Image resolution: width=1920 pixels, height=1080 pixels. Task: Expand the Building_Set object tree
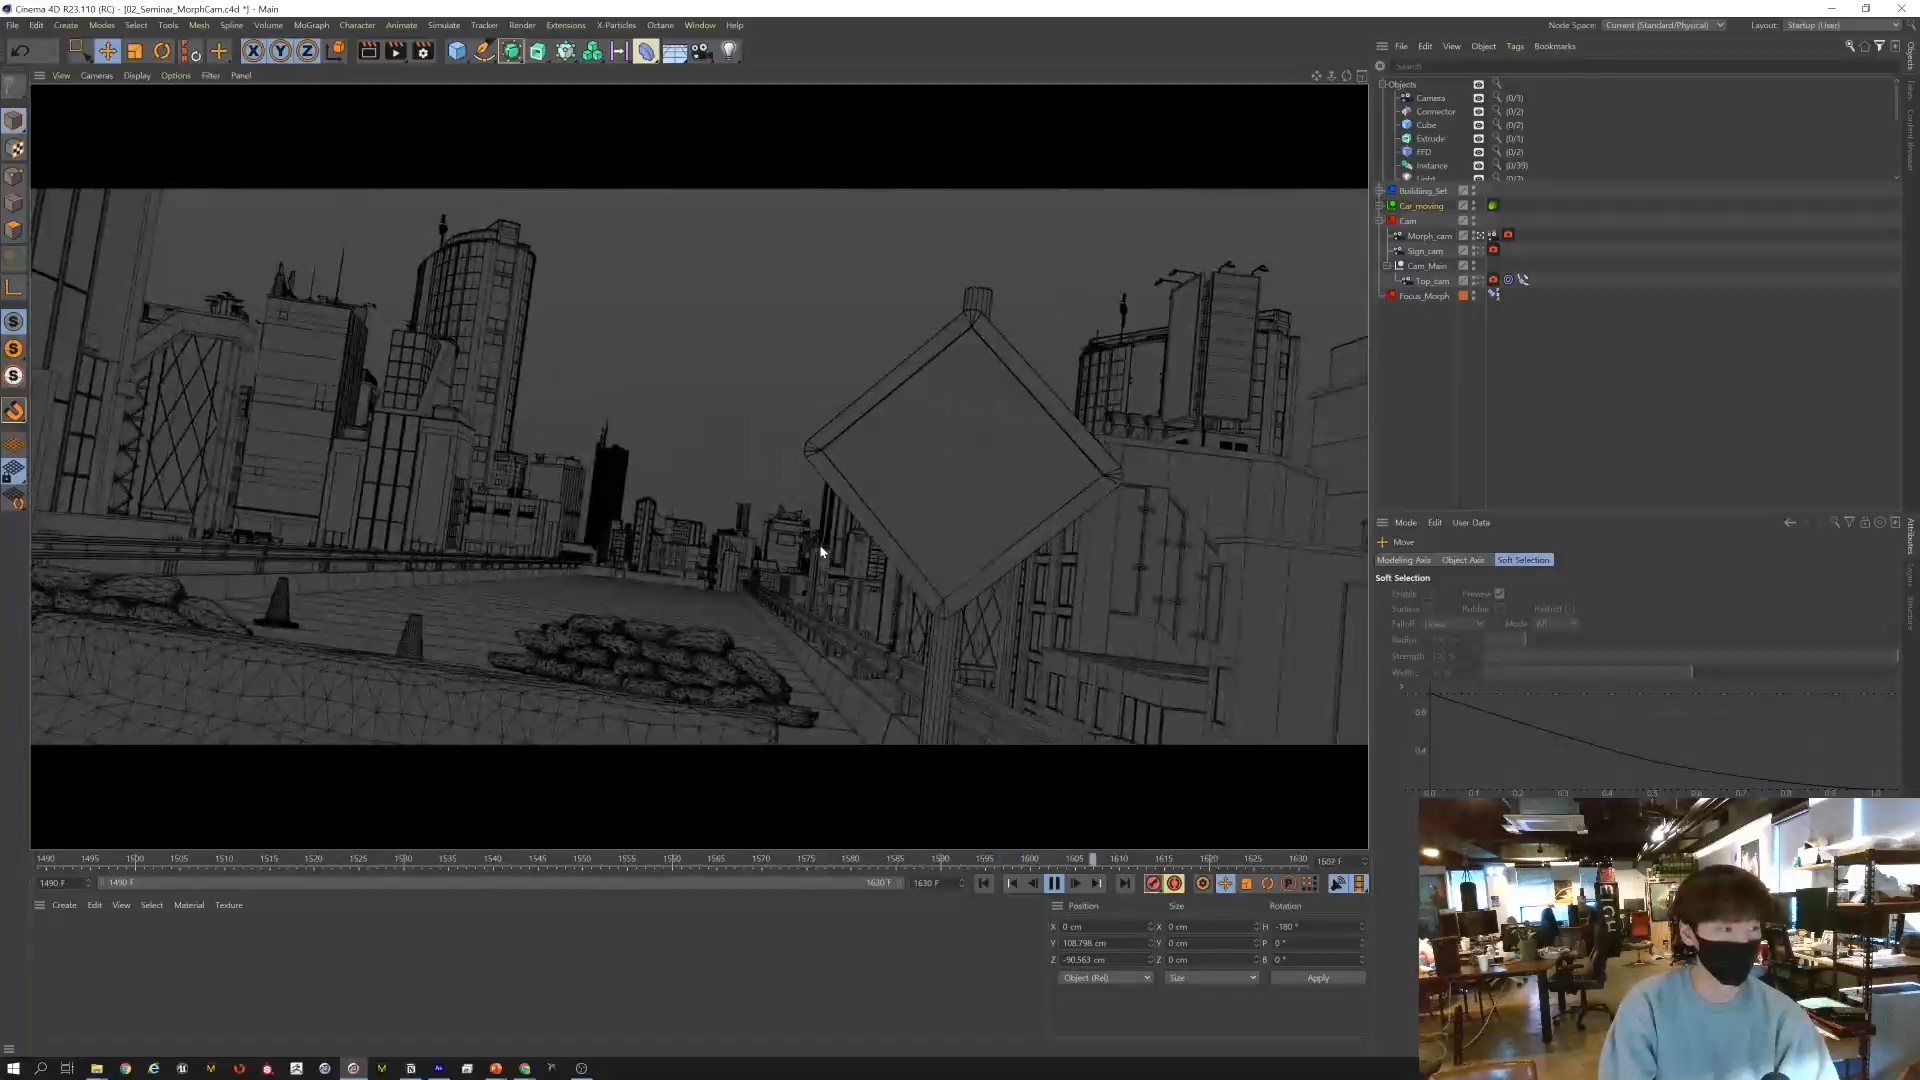click(x=1381, y=191)
